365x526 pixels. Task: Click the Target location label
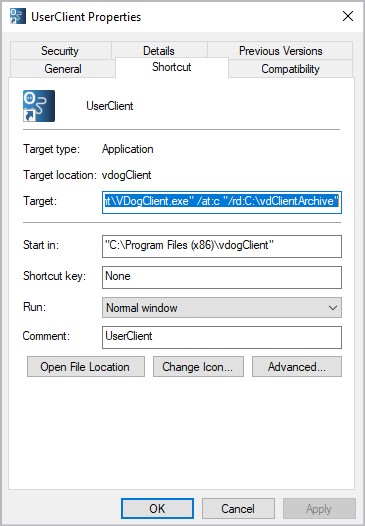(x=60, y=175)
